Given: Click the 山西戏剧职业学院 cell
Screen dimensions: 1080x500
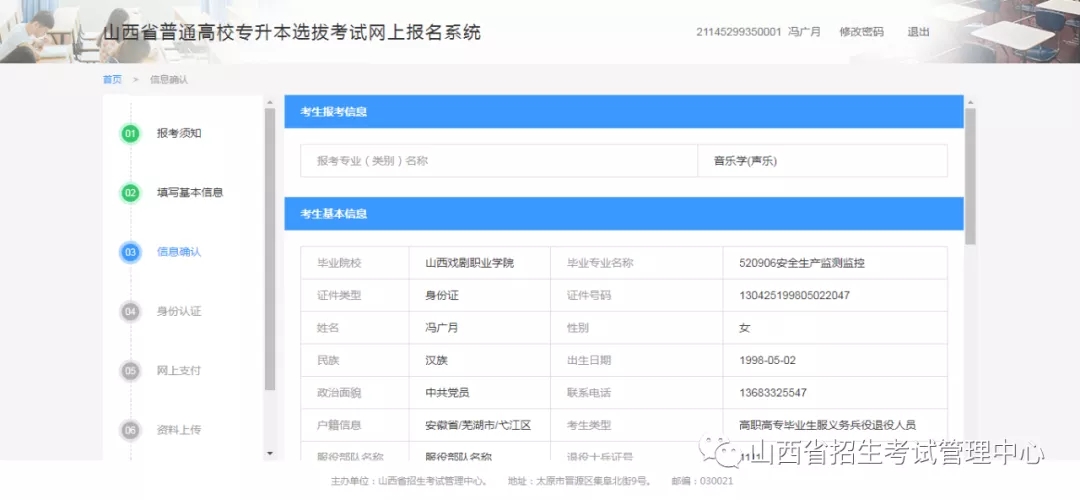Looking at the screenshot, I should point(470,263).
